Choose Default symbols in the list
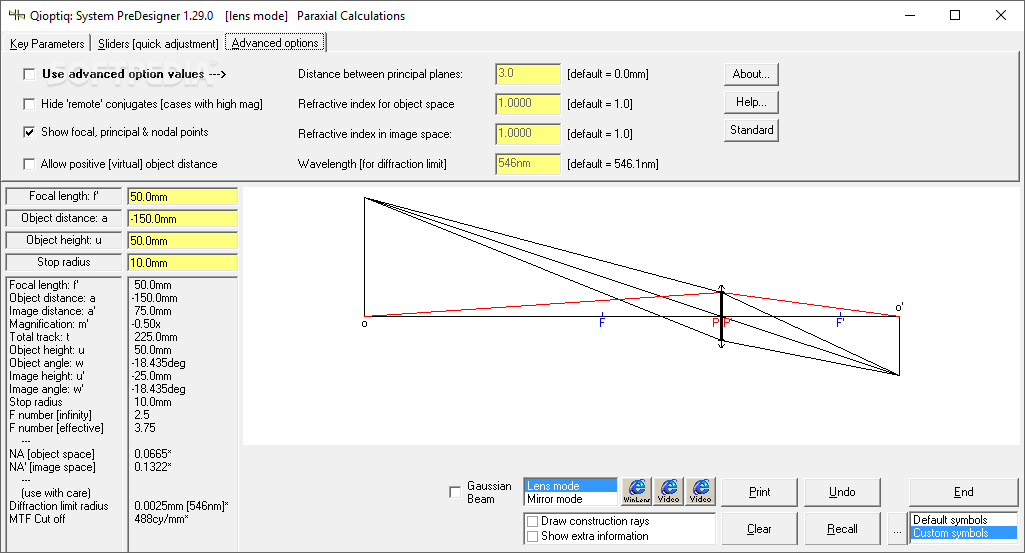1025x553 pixels. (x=964, y=520)
